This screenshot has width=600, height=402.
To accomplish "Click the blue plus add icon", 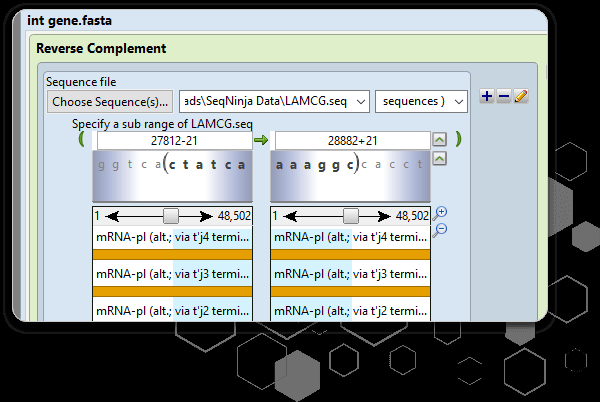I will point(487,96).
